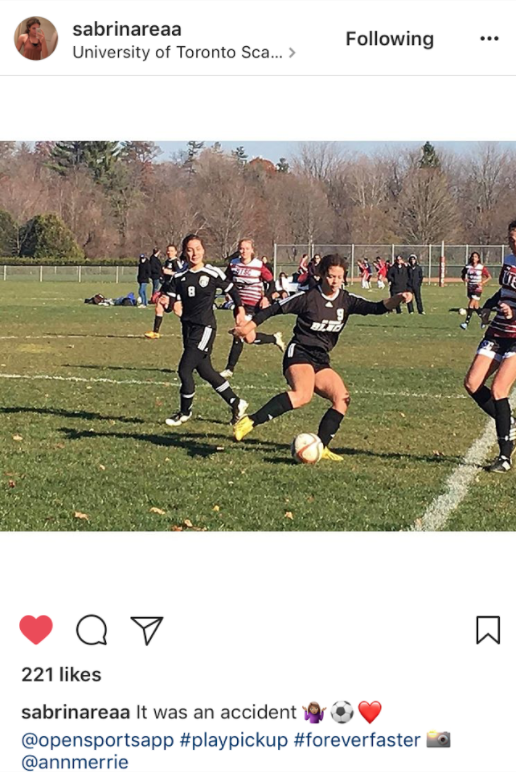The image size is (516, 772).
Task: Save post with bookmark icon
Action: [x=488, y=630]
